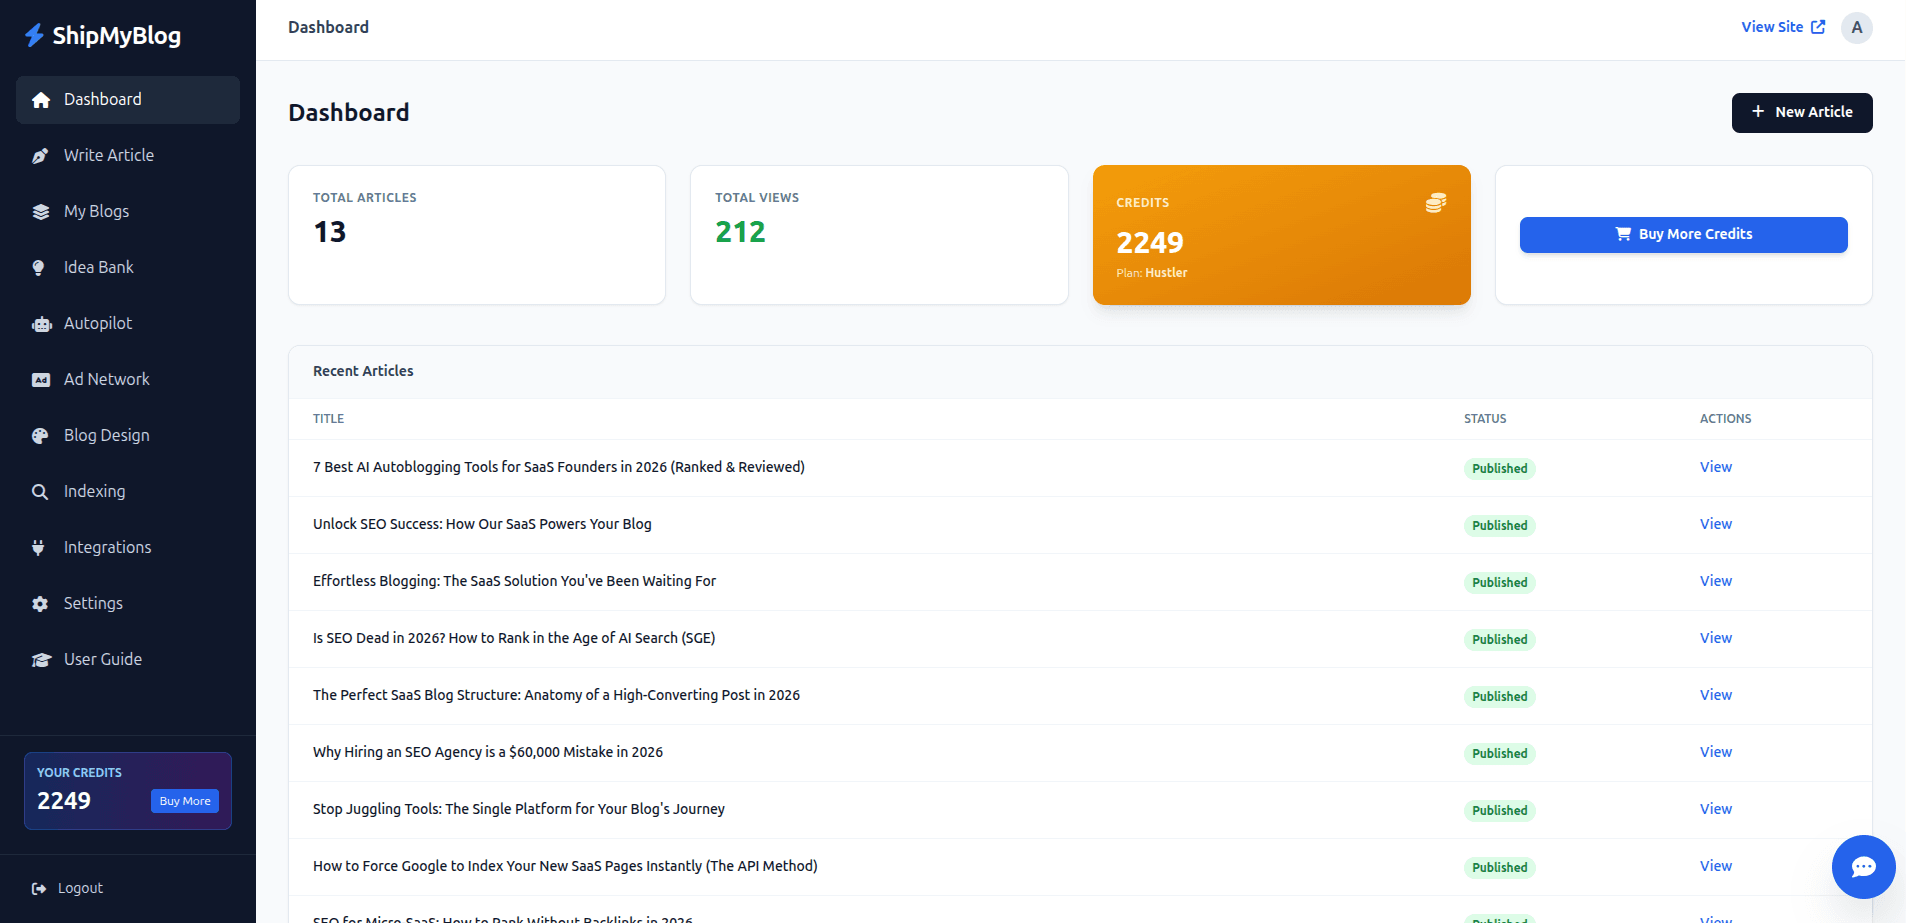
Task: Open the chat support bubble
Action: pyautogui.click(x=1863, y=867)
